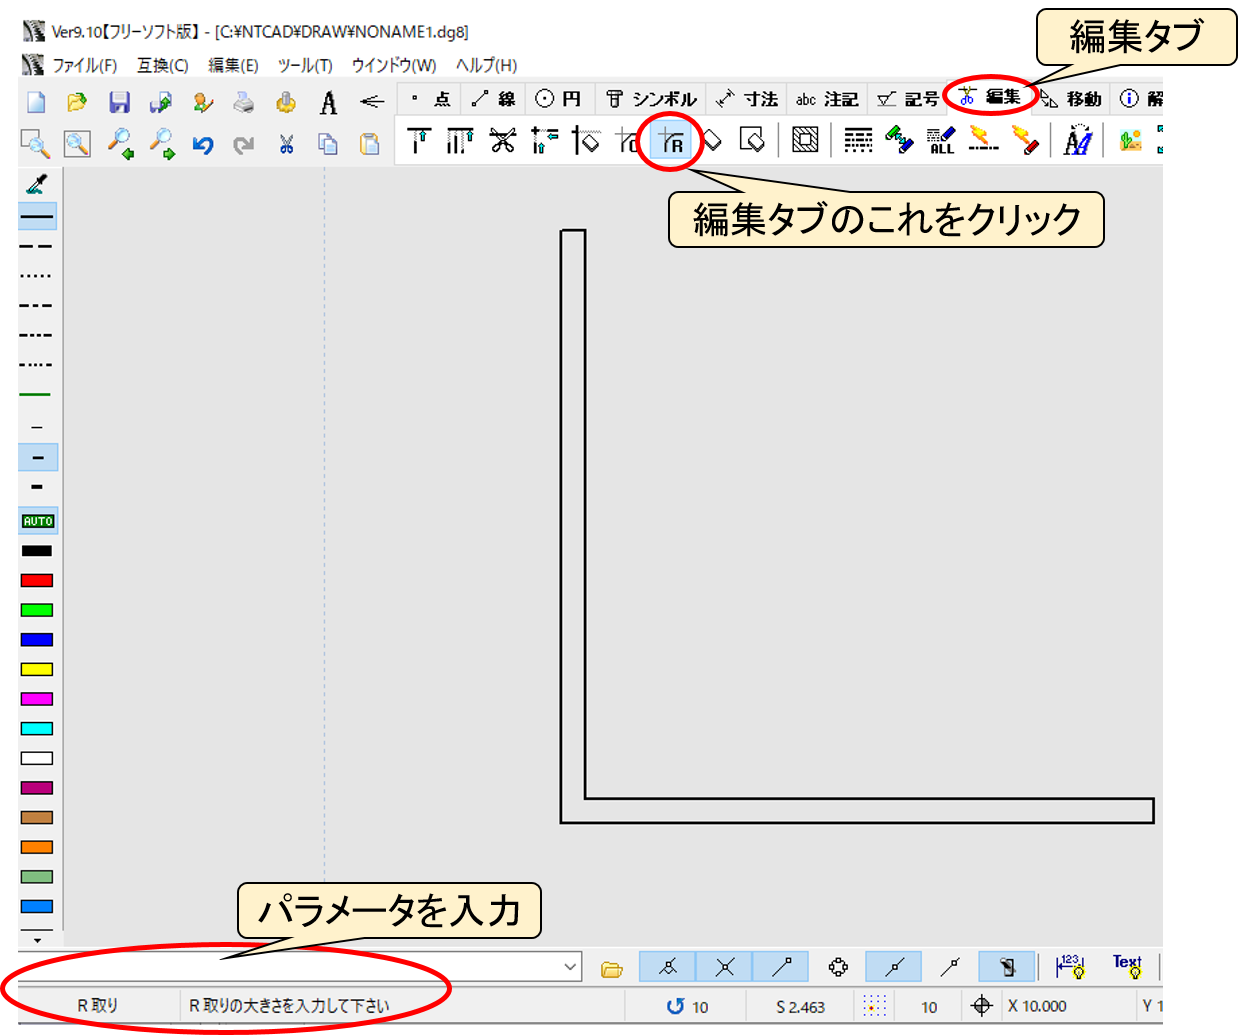The image size is (1238, 1035).
Task: Select the highlighted medium line width
Action: (38, 458)
